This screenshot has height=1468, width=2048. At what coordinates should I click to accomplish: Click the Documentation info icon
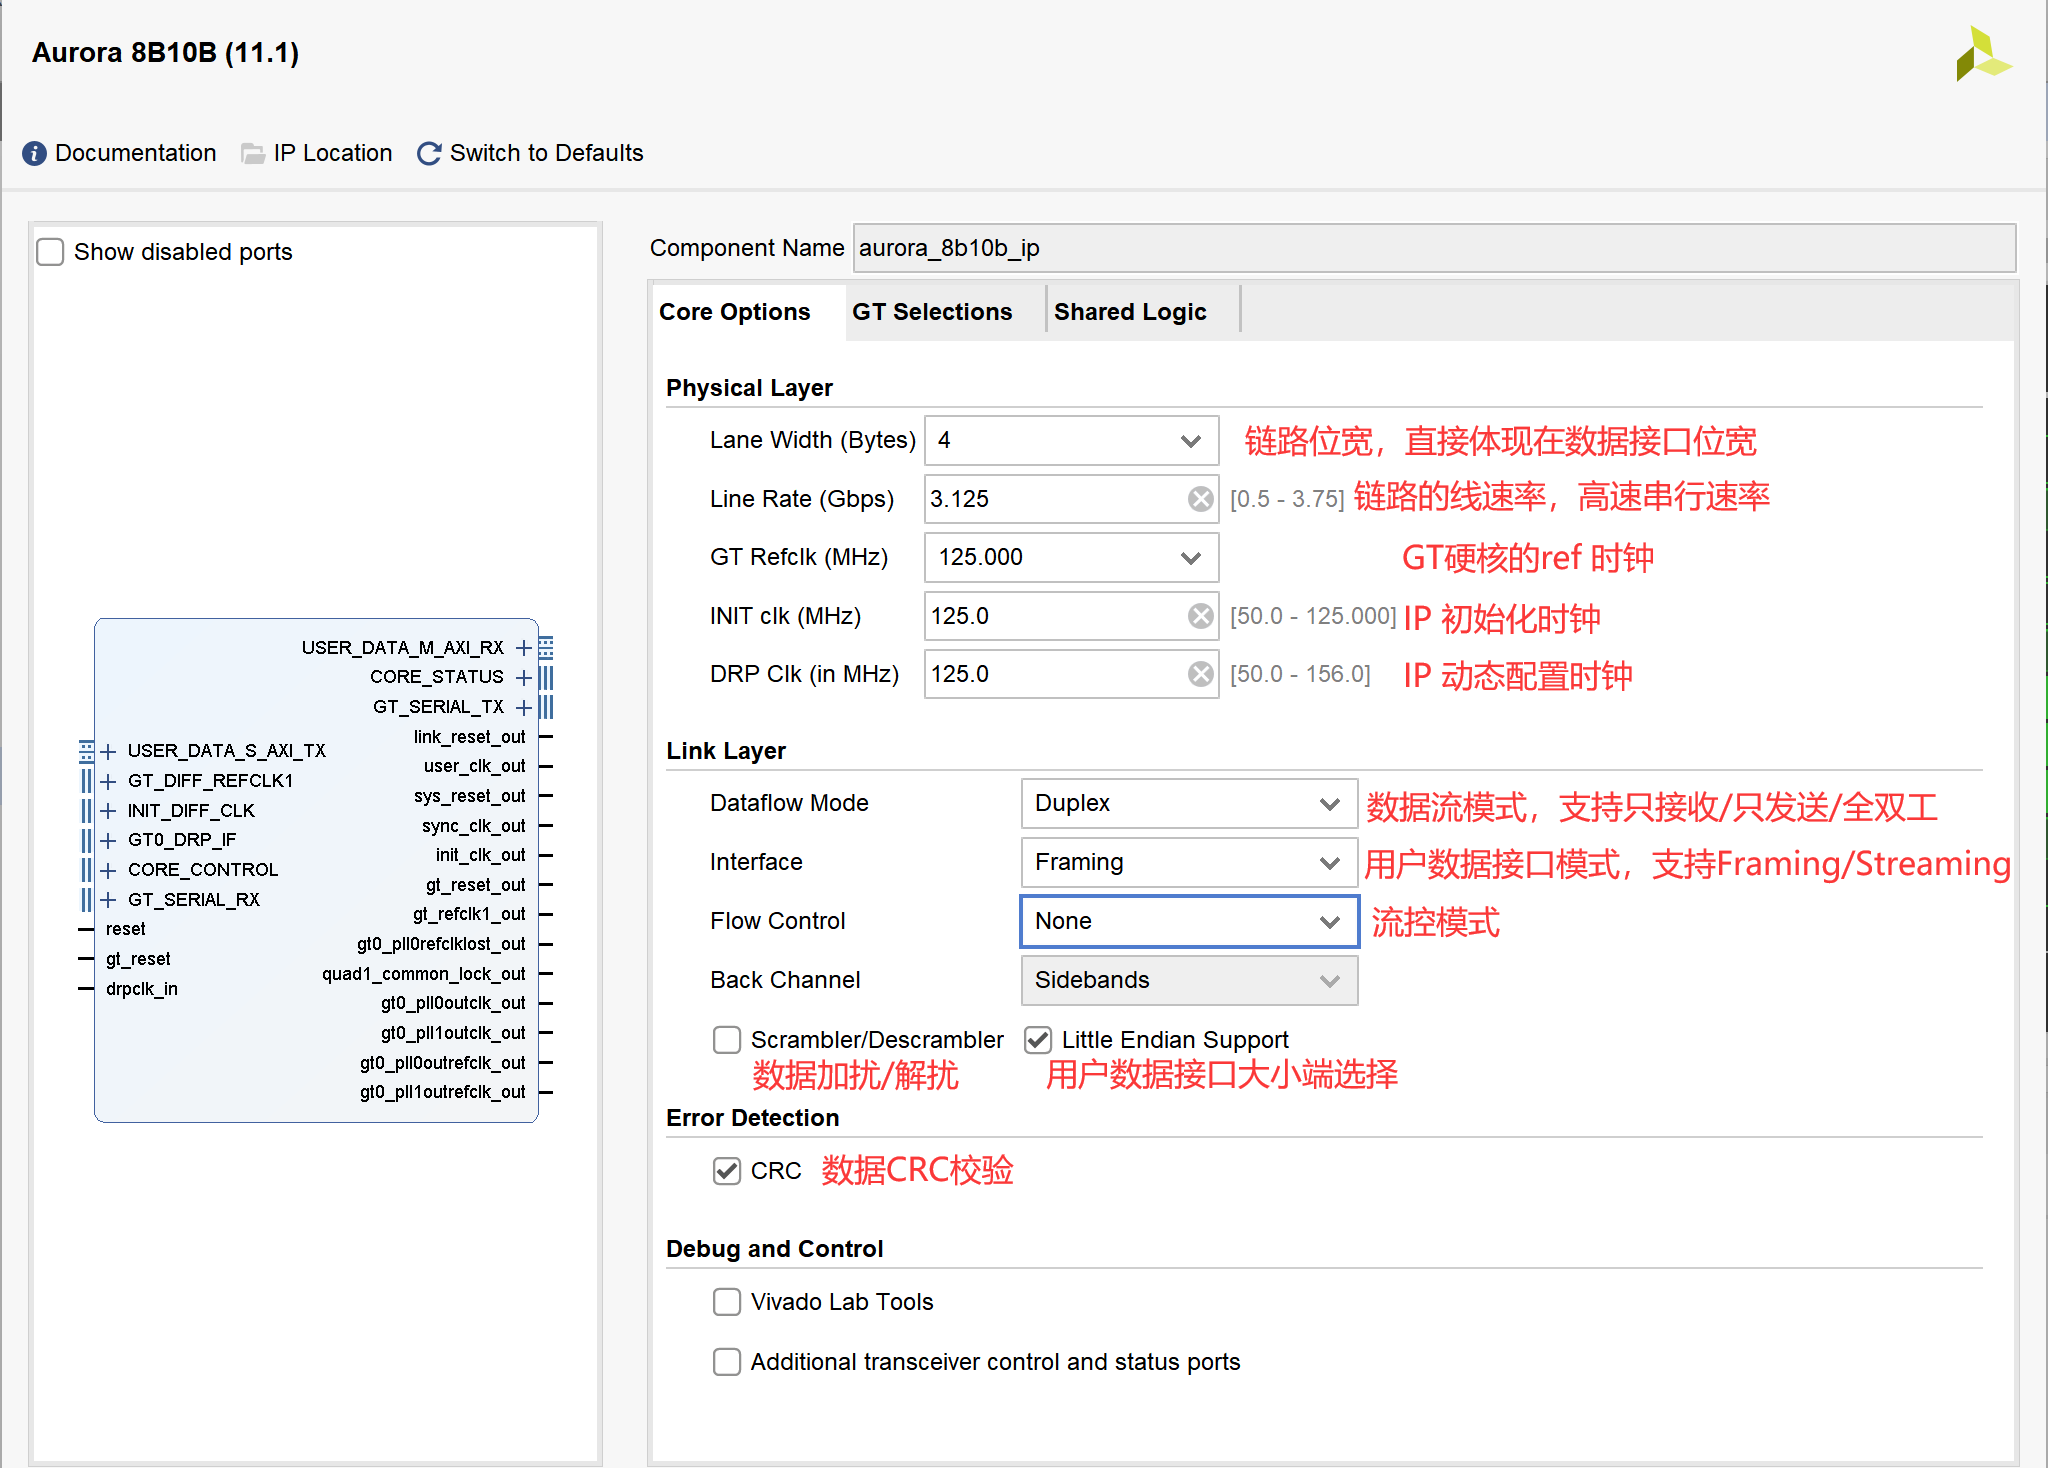[x=33, y=153]
